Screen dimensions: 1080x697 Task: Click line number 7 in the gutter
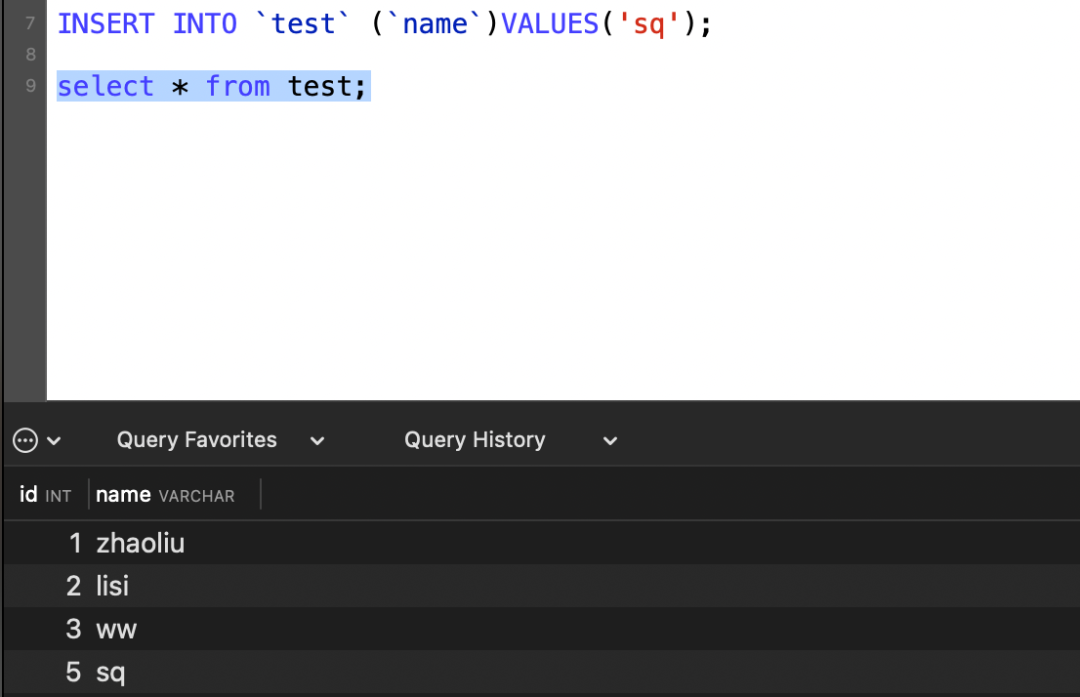click(30, 23)
